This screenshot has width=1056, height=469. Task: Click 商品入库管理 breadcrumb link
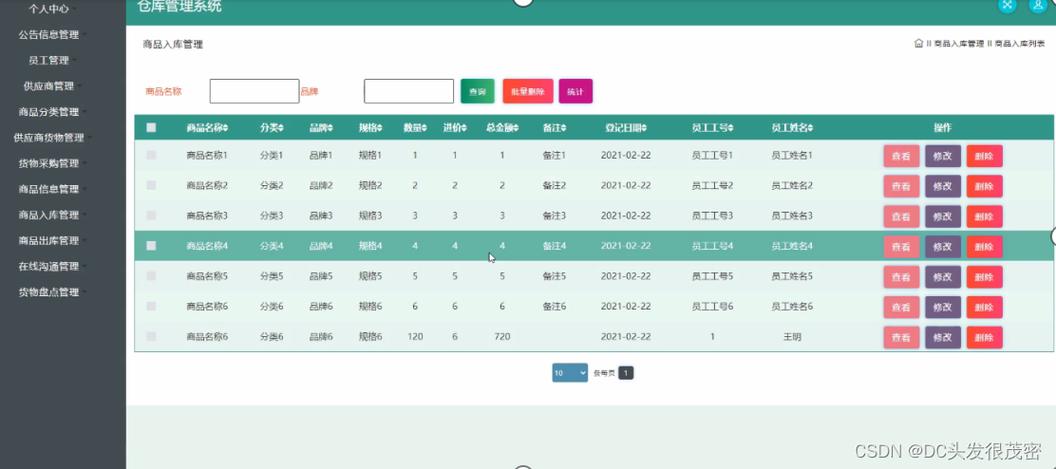coord(959,44)
